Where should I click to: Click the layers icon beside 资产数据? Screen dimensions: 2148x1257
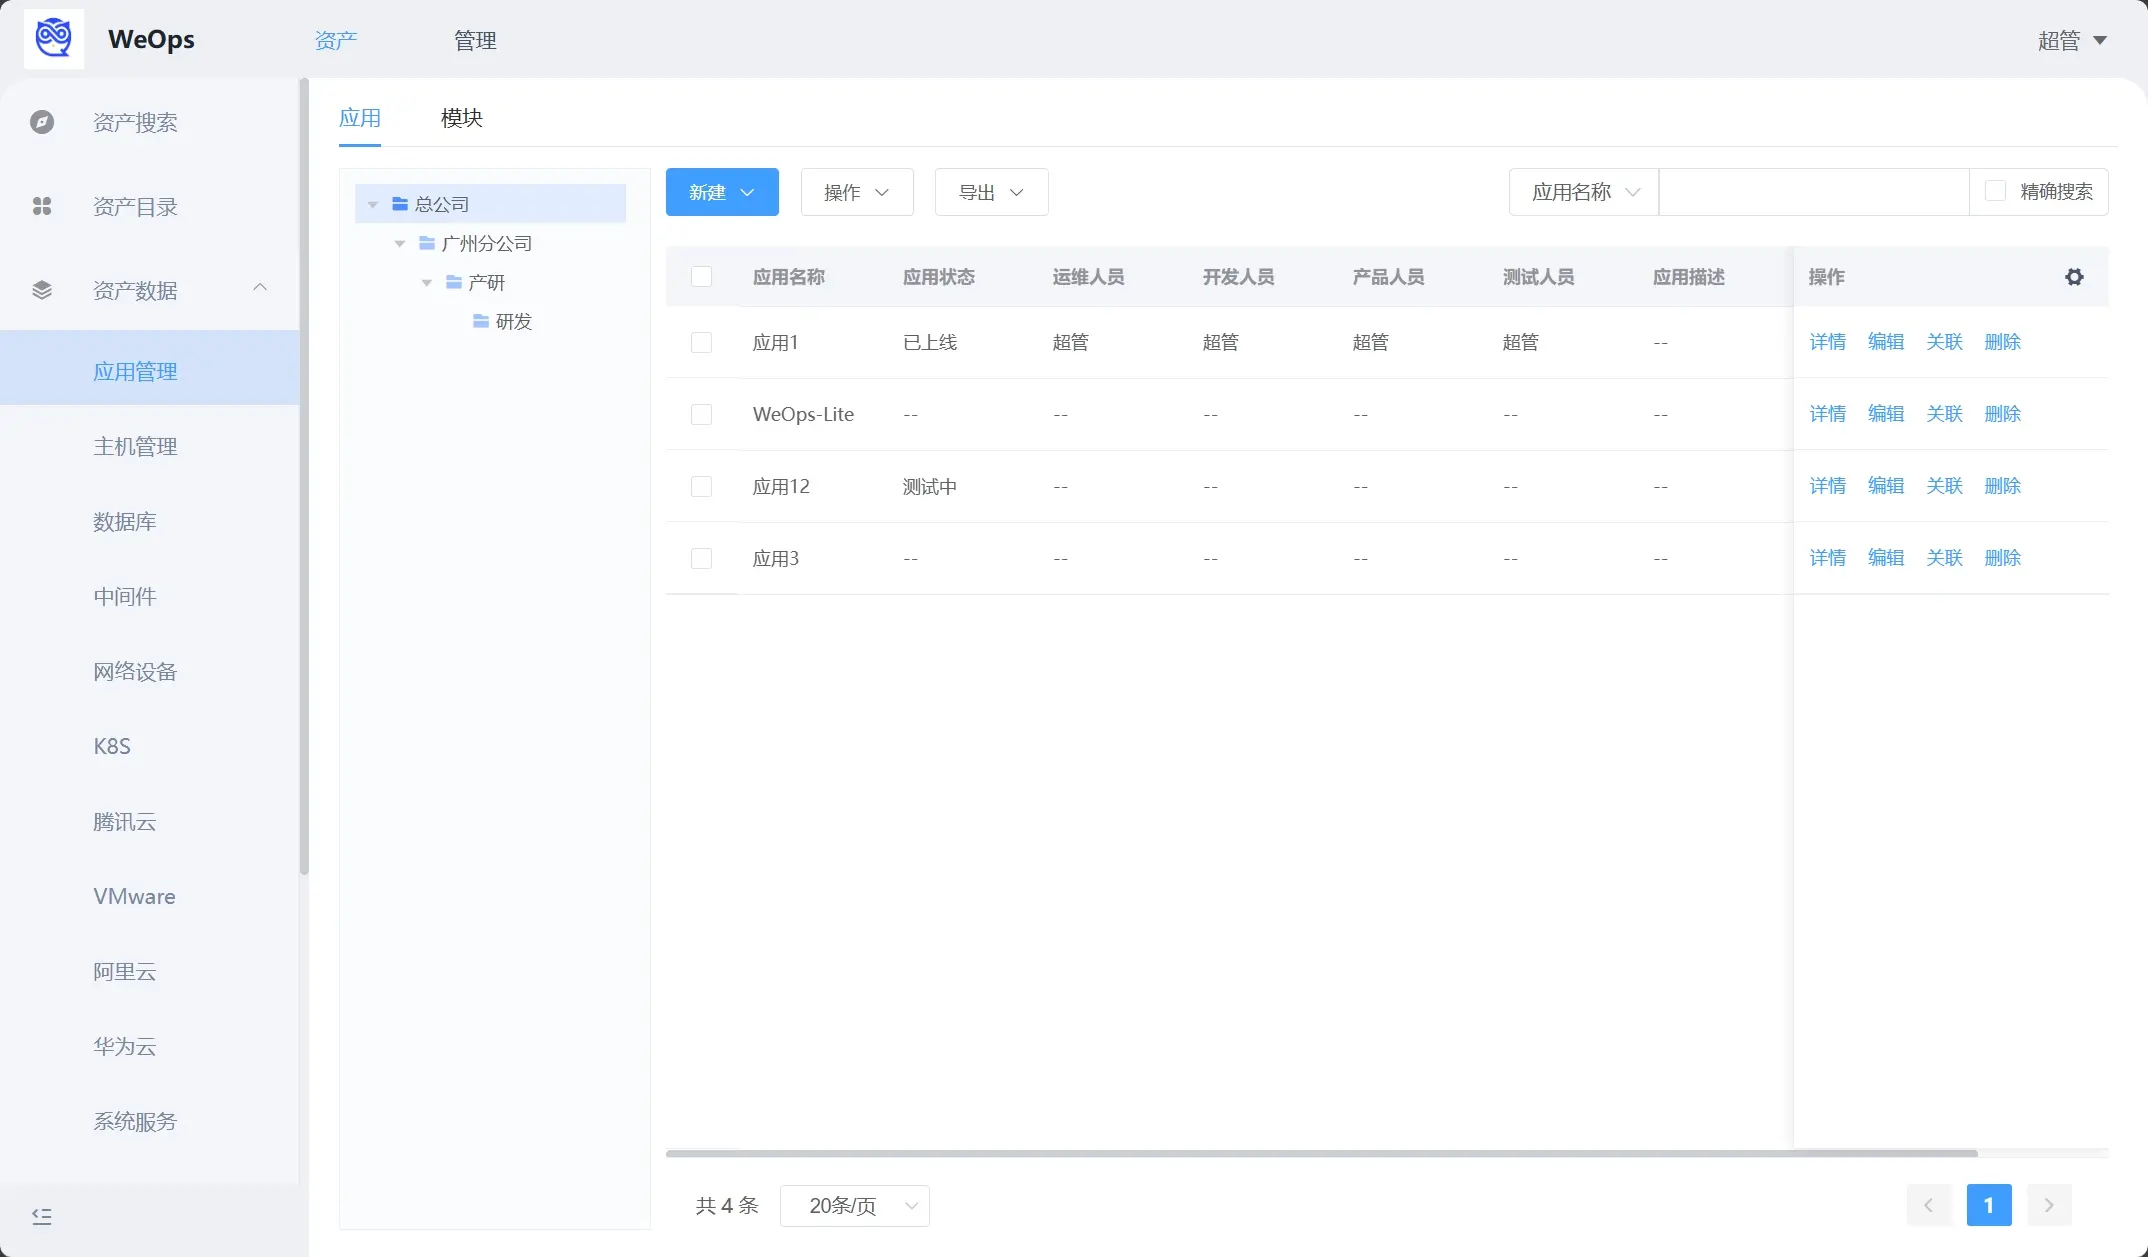(x=42, y=290)
